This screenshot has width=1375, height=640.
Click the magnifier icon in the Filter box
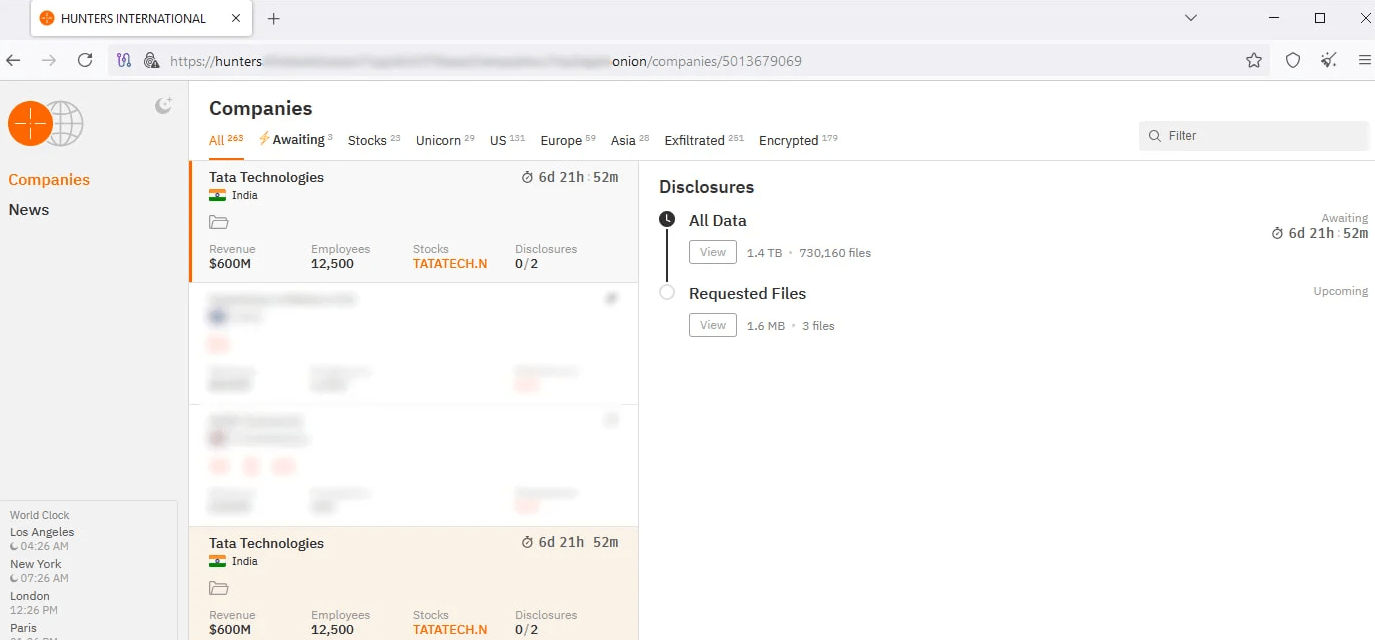(x=1153, y=135)
